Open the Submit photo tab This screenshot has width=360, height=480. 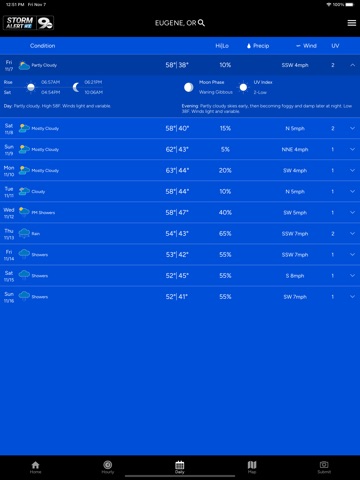(x=324, y=467)
